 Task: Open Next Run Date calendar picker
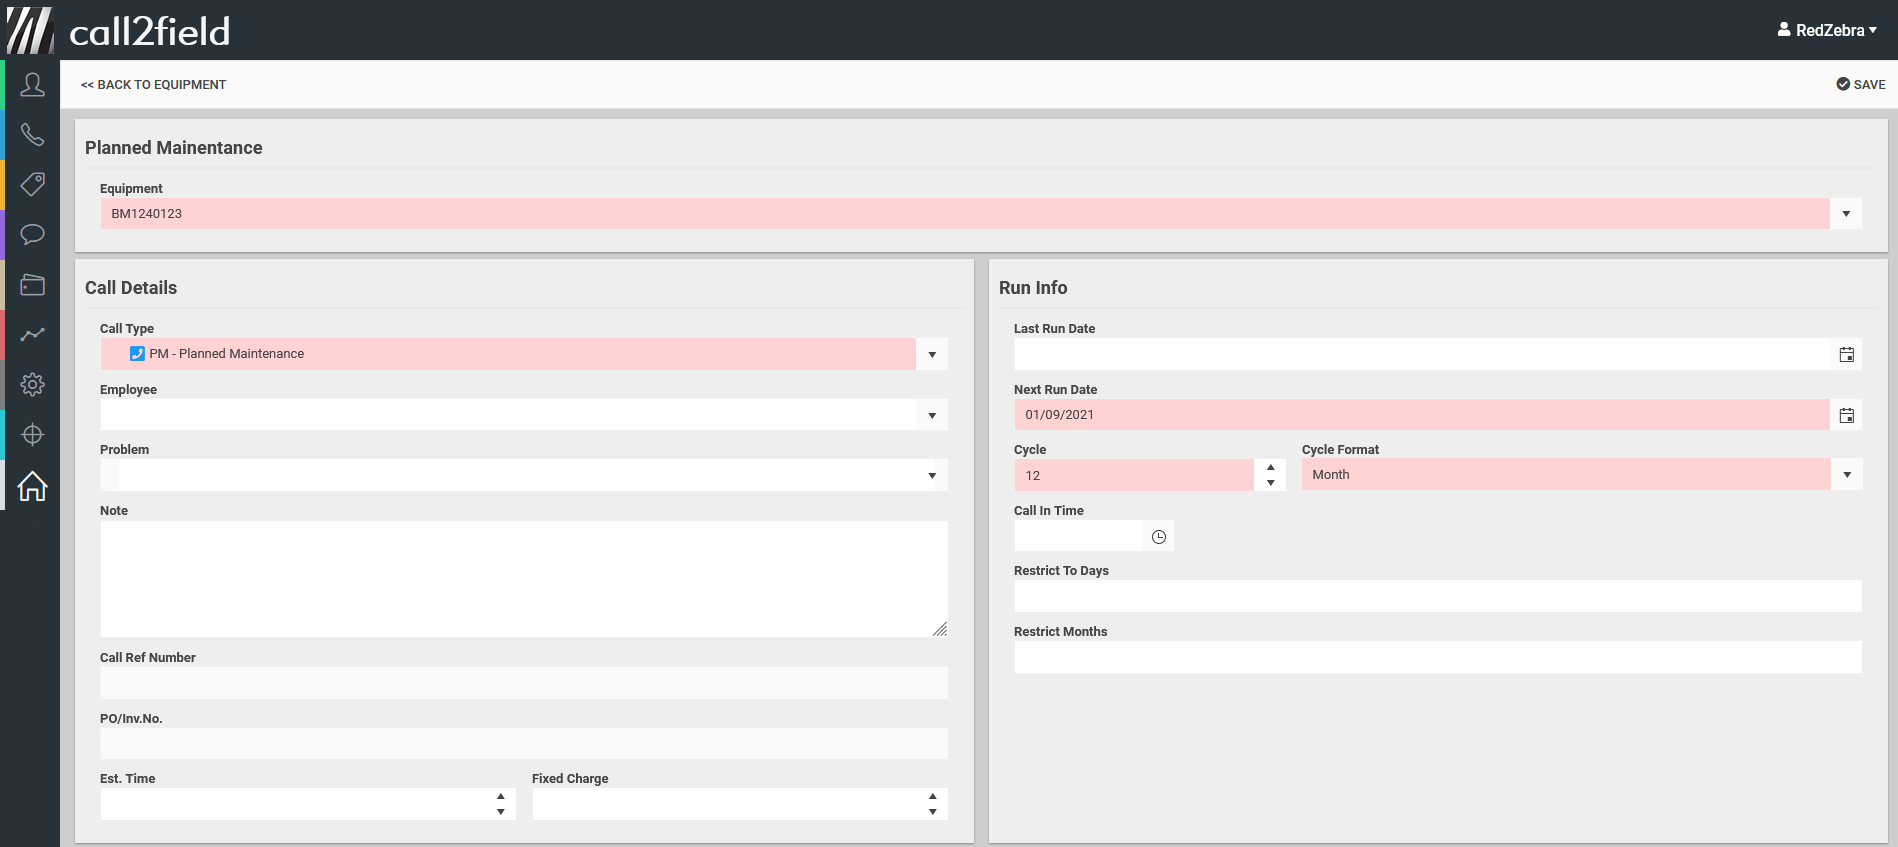click(1846, 415)
